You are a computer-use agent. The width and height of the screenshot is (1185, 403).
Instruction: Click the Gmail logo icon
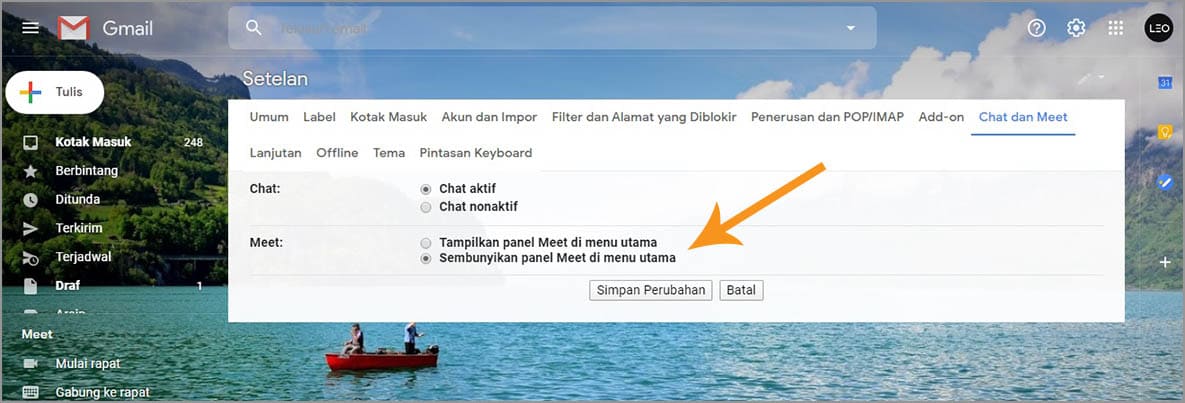tap(74, 28)
